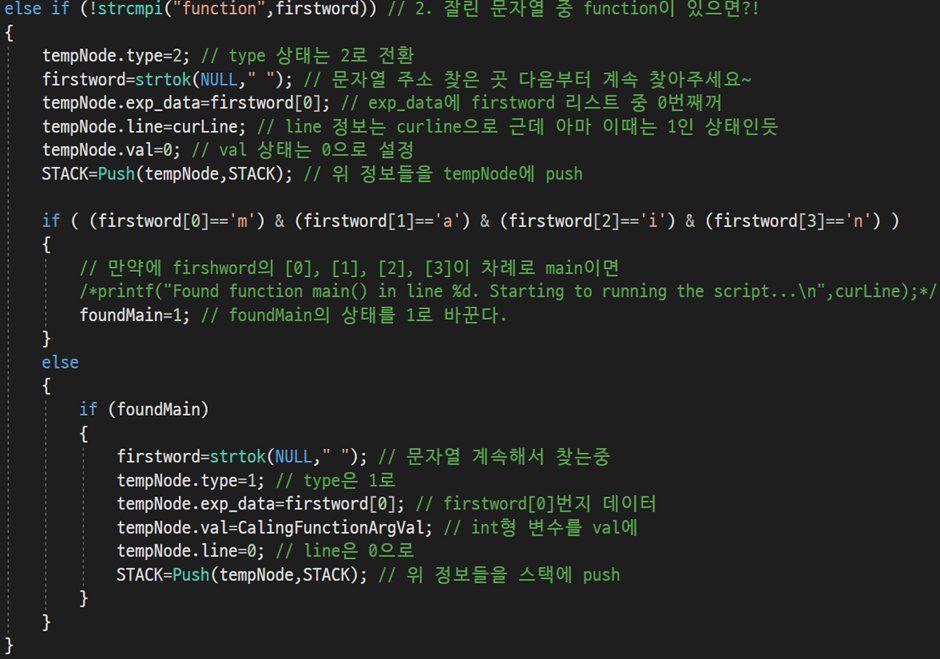Click the commented-out printf Found function main line

[x=508, y=291]
